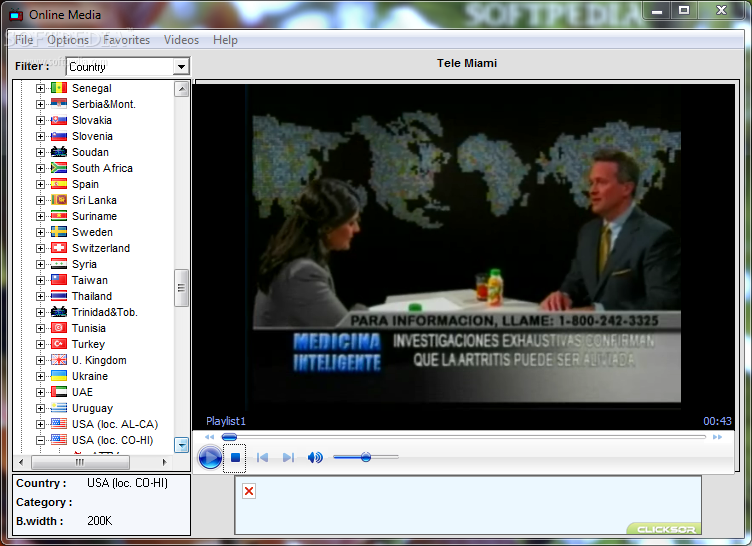Click the rewind arrows beside the seek bar
Image resolution: width=752 pixels, height=546 pixels.
point(209,437)
